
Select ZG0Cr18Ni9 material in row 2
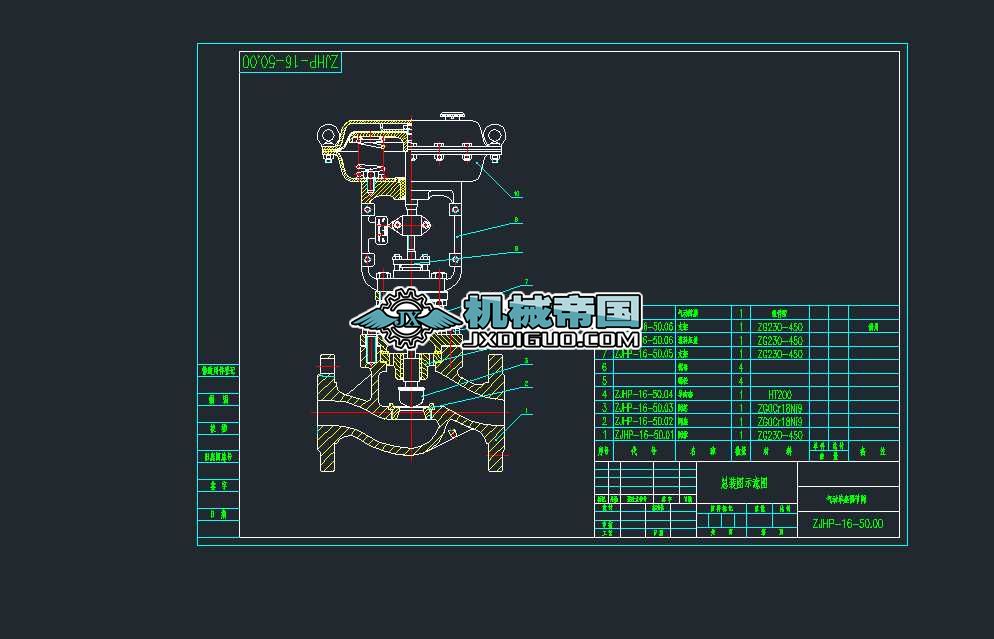[780, 421]
